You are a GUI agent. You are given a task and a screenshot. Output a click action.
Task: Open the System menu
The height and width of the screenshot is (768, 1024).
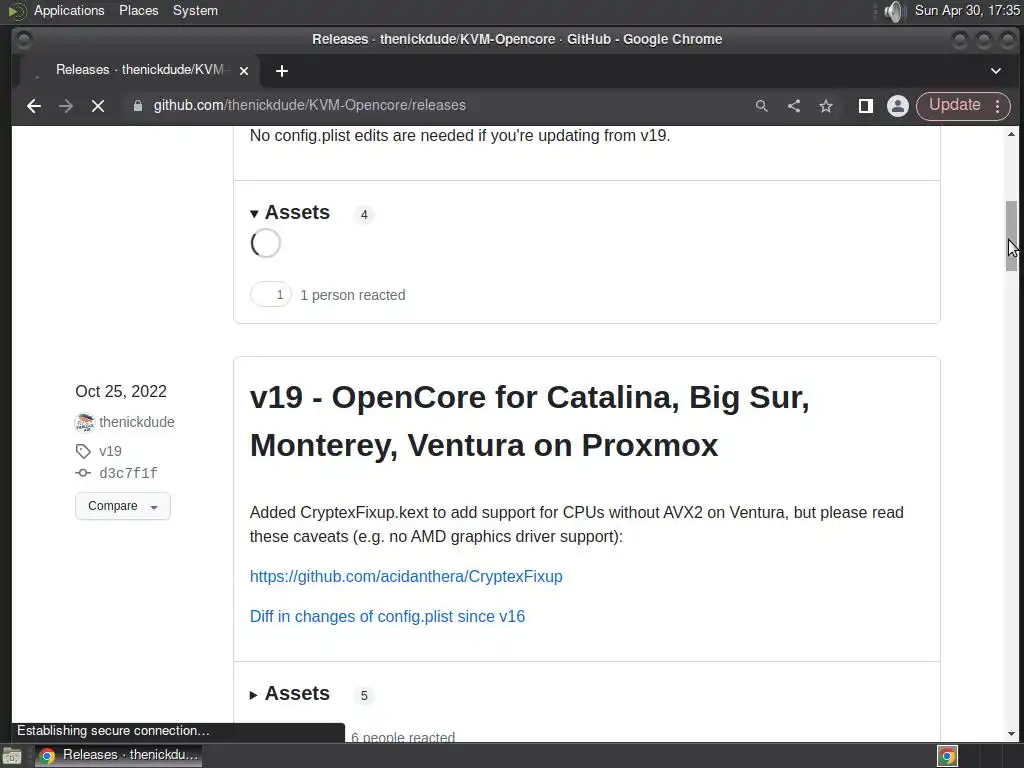point(195,10)
